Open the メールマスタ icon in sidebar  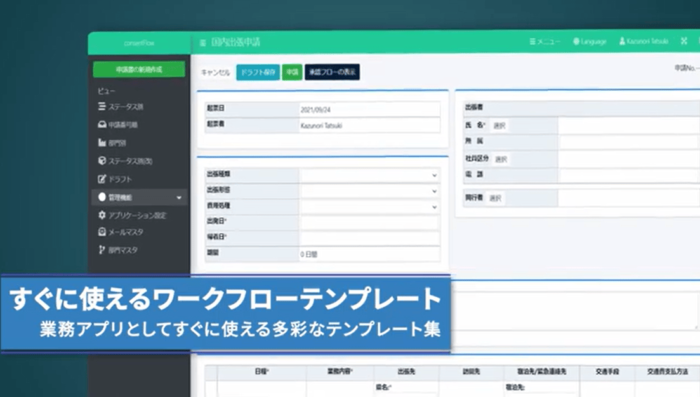pos(102,232)
